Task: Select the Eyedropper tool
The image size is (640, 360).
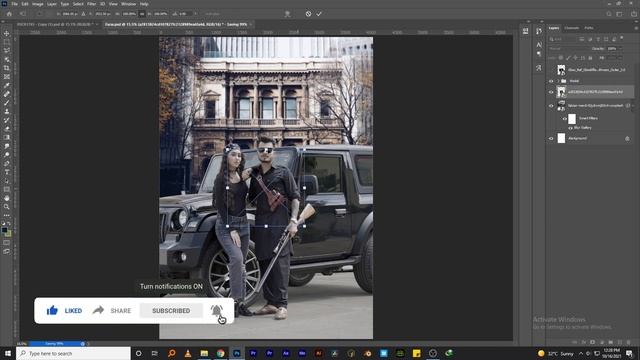Action: [7, 85]
